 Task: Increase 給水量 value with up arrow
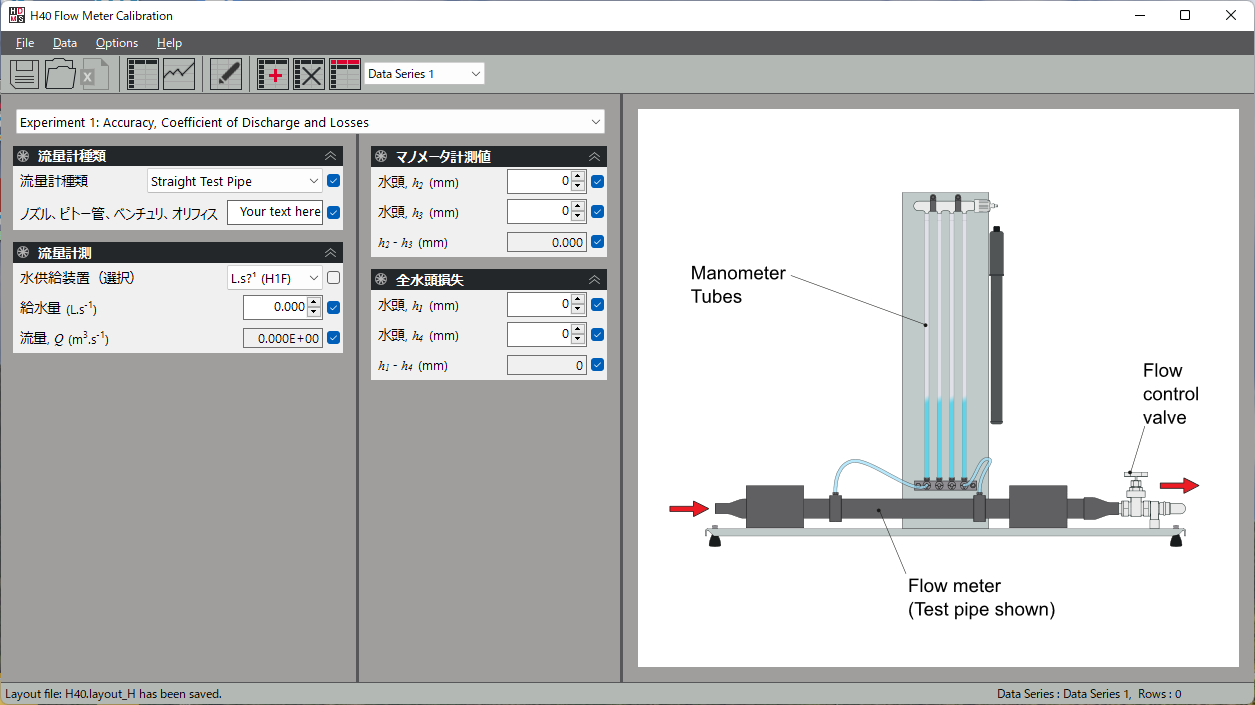[x=314, y=302]
